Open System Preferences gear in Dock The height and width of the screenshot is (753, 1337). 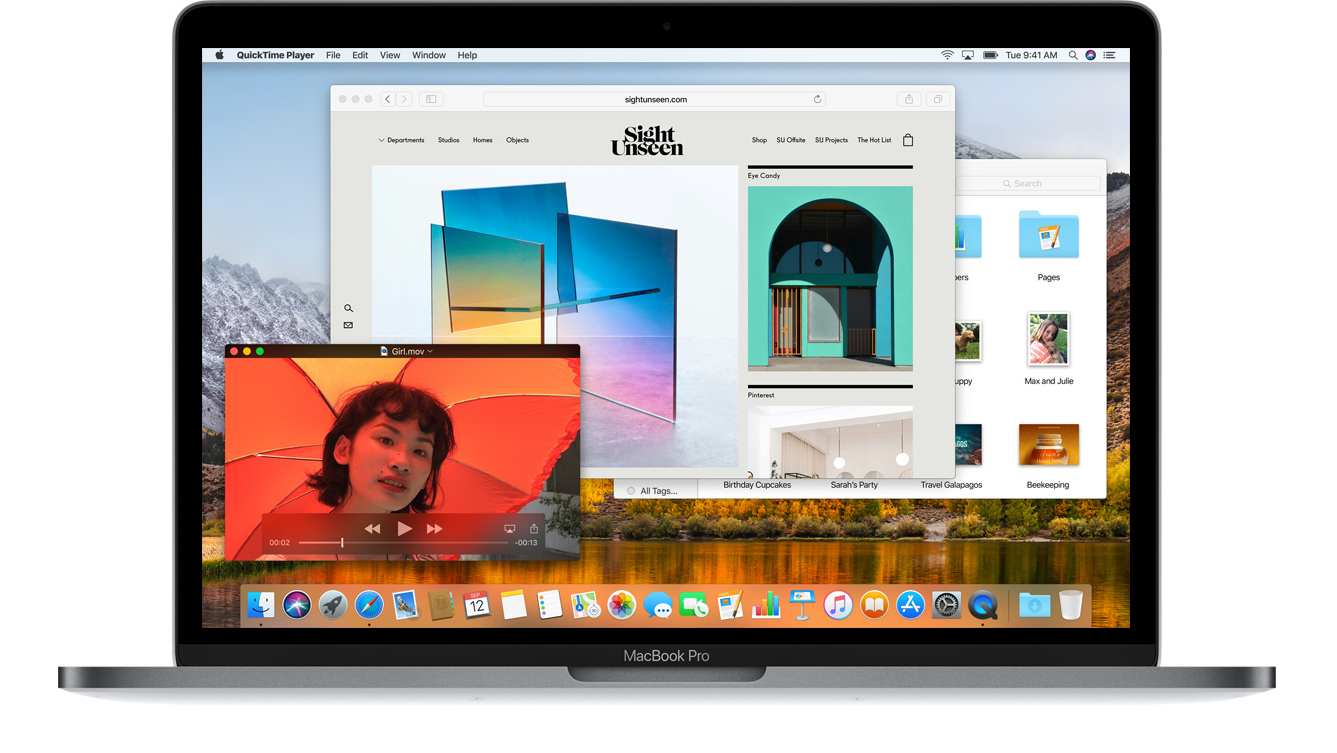(x=946, y=605)
